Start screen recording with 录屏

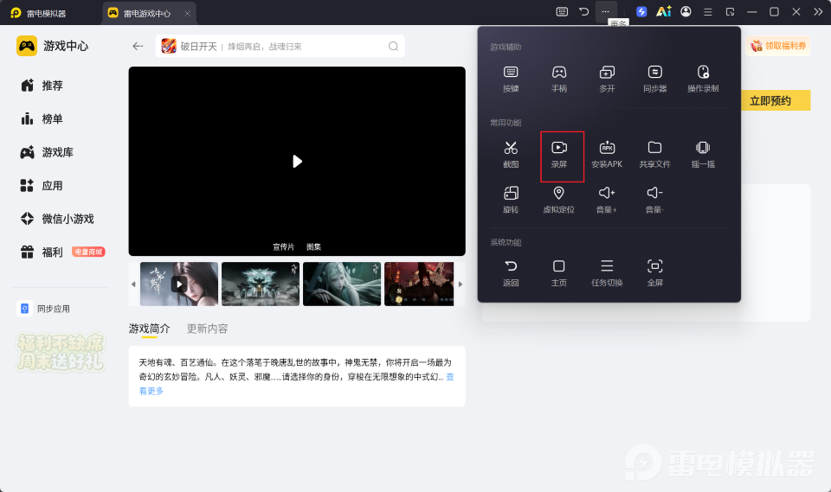[559, 154]
